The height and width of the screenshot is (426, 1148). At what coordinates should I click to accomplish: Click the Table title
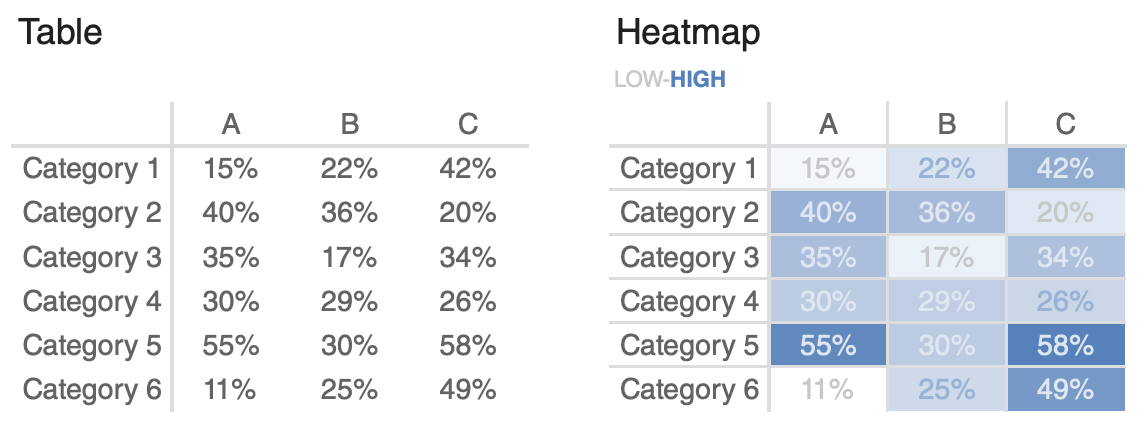[x=61, y=32]
